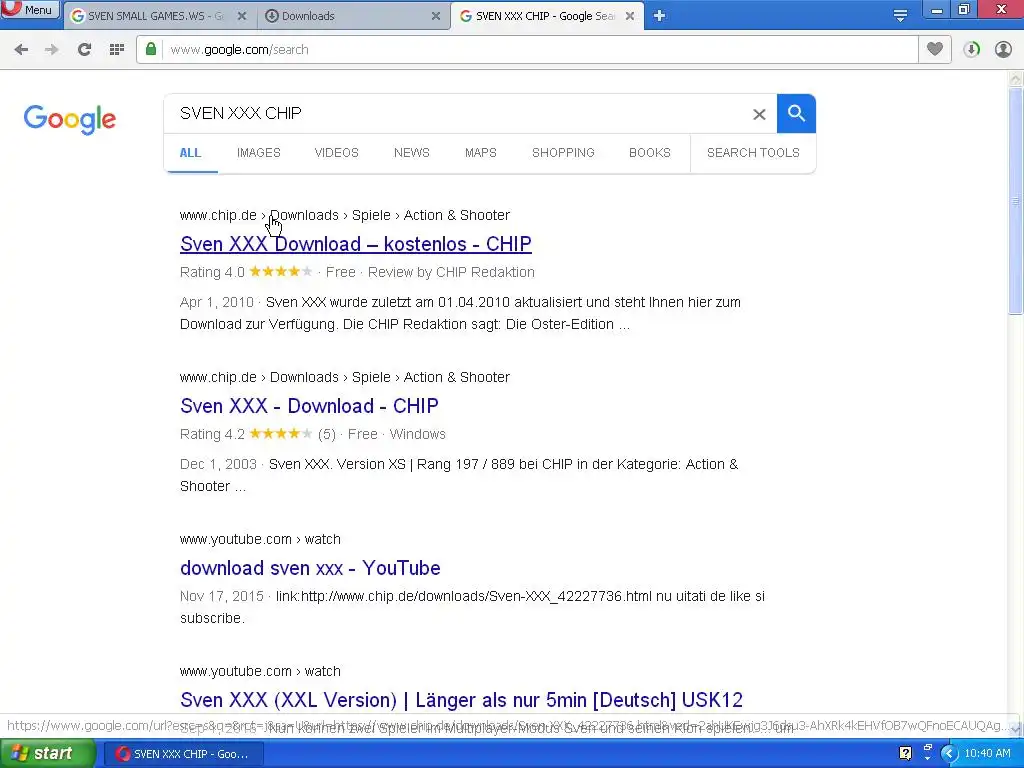Open the Opera Menu button
Viewport: 1024px width, 768px height.
pos(30,10)
